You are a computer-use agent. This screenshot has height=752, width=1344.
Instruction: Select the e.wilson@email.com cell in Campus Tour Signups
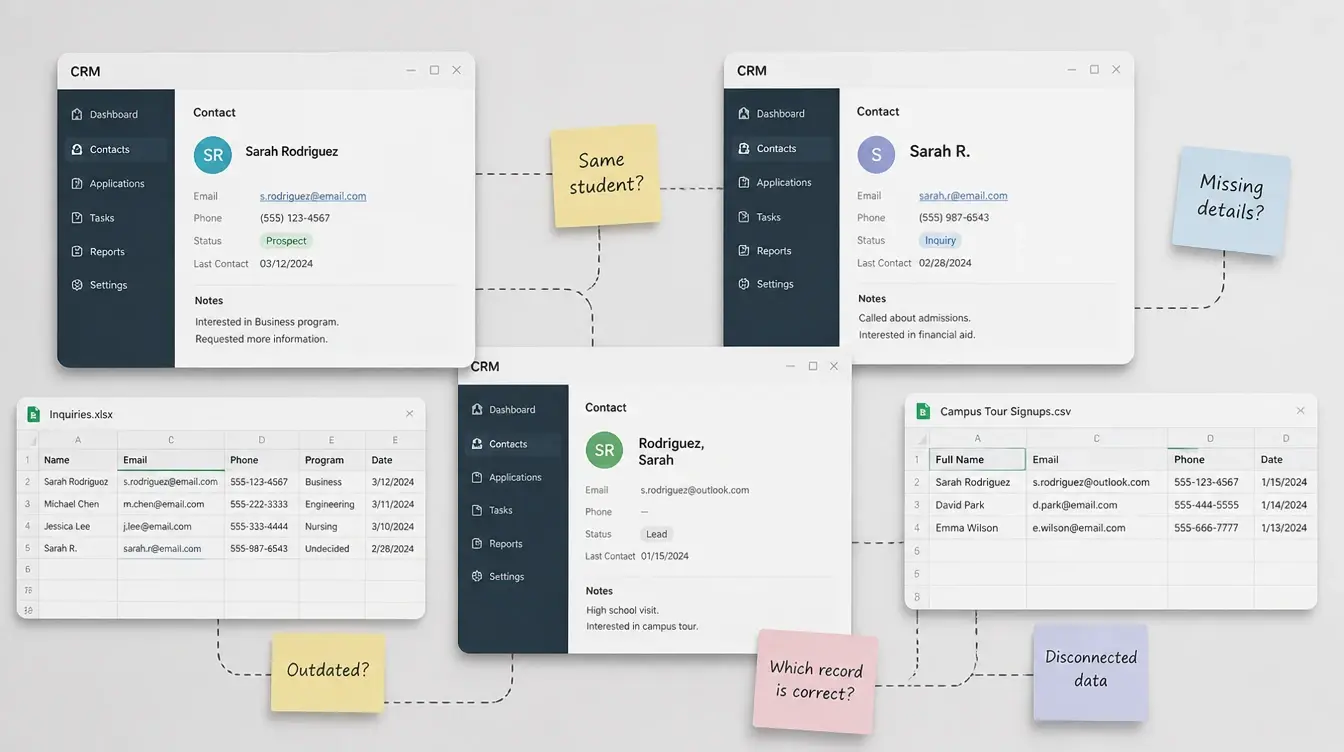(x=1097, y=528)
